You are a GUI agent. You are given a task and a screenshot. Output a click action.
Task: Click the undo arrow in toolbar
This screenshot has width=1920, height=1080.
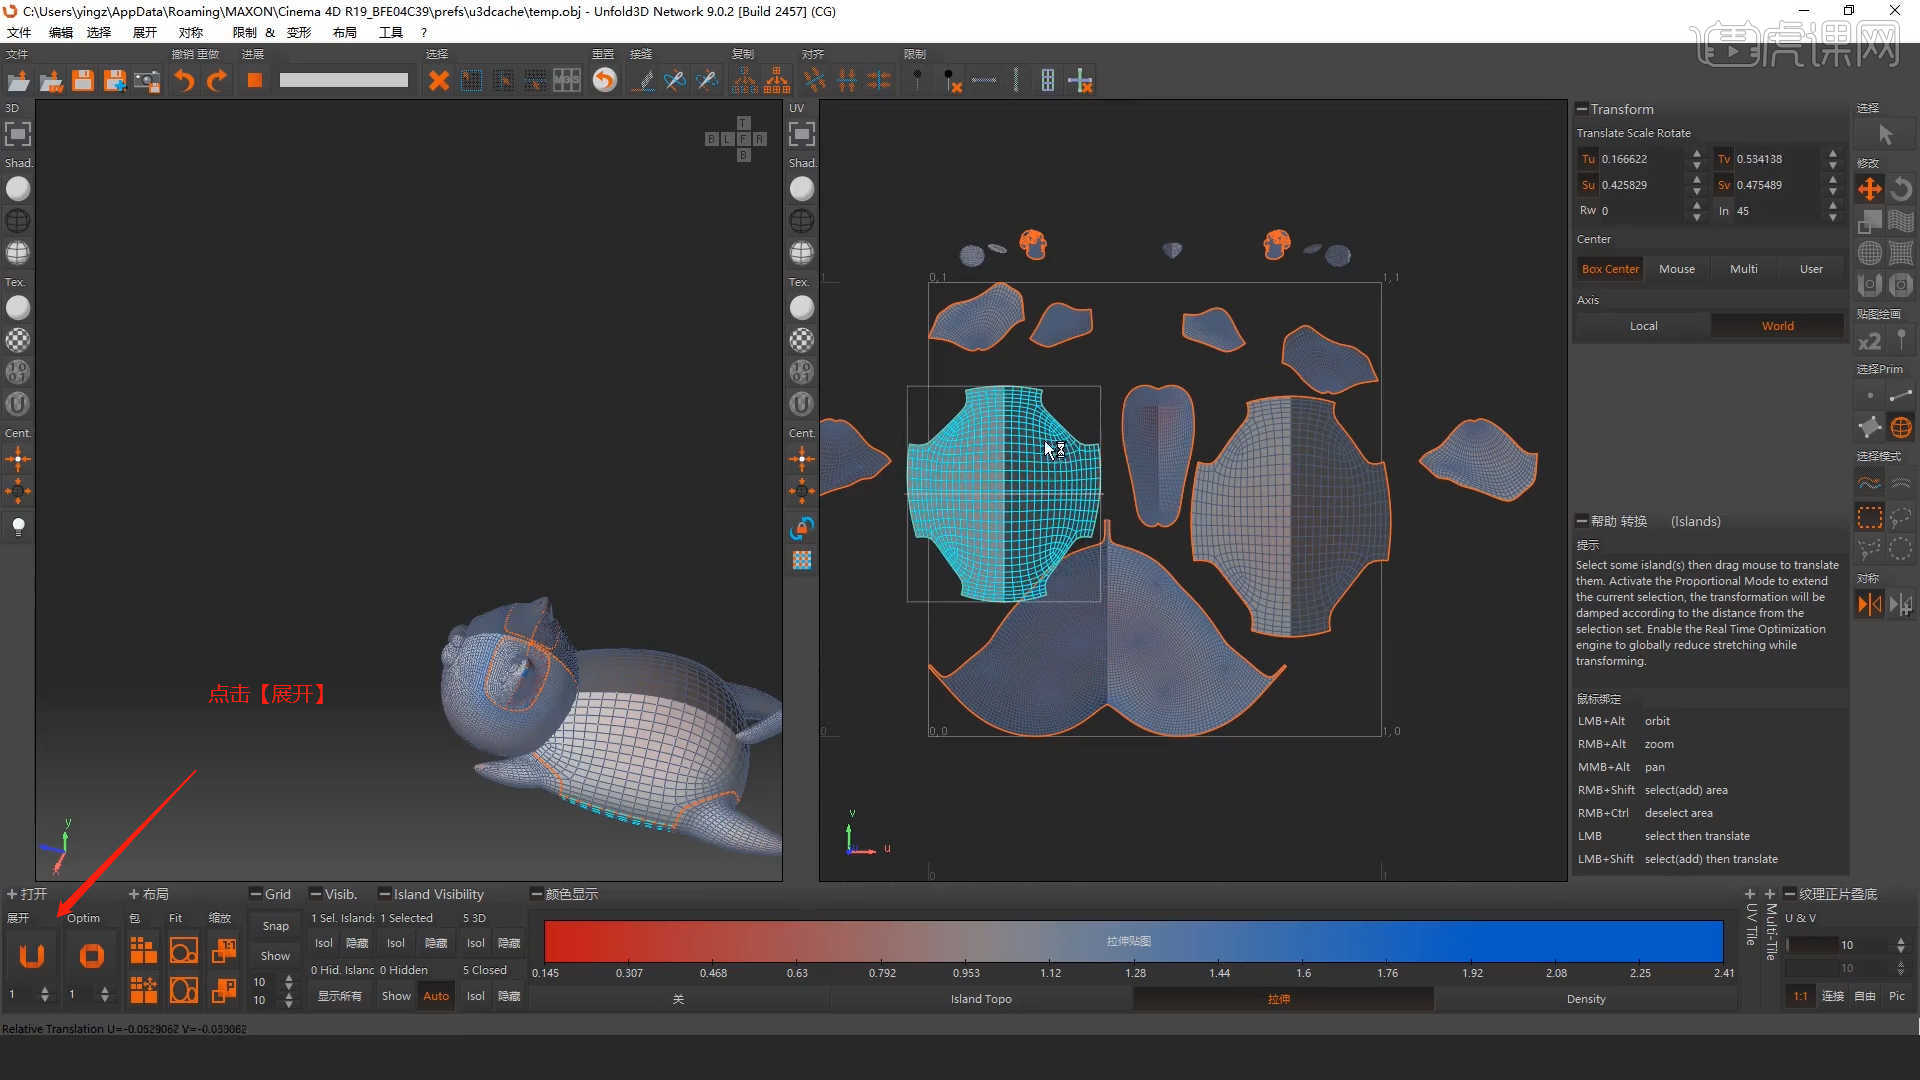(x=184, y=80)
